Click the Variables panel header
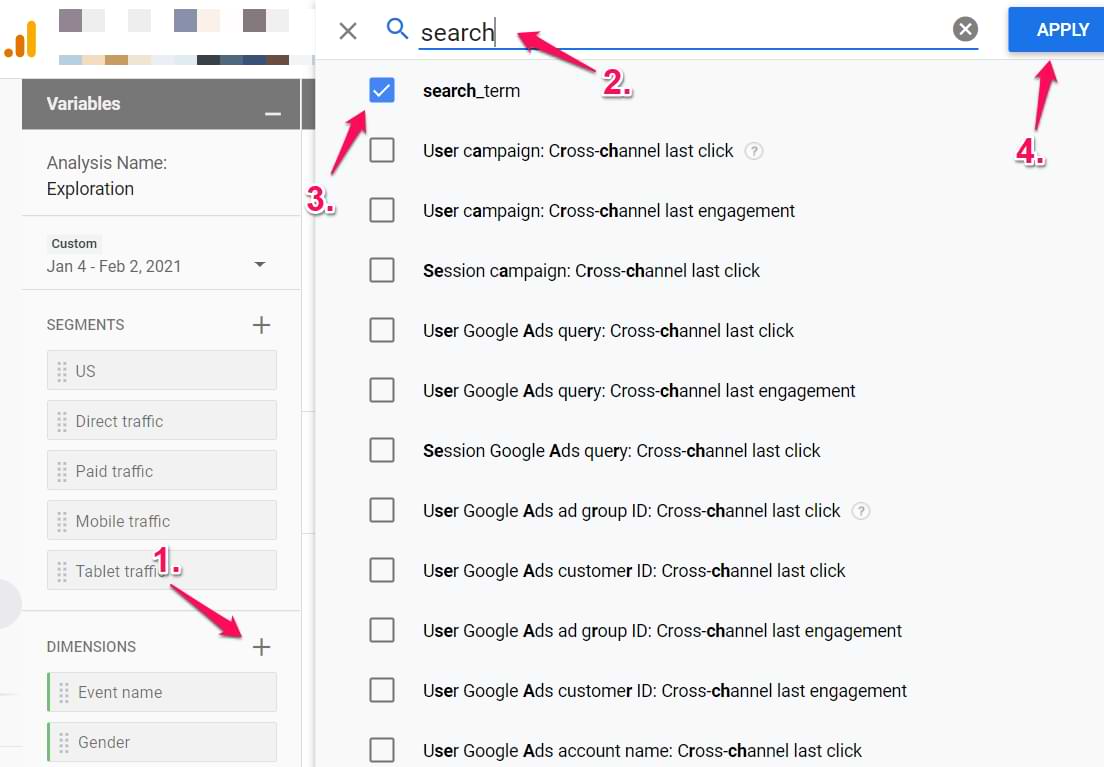 coord(162,104)
